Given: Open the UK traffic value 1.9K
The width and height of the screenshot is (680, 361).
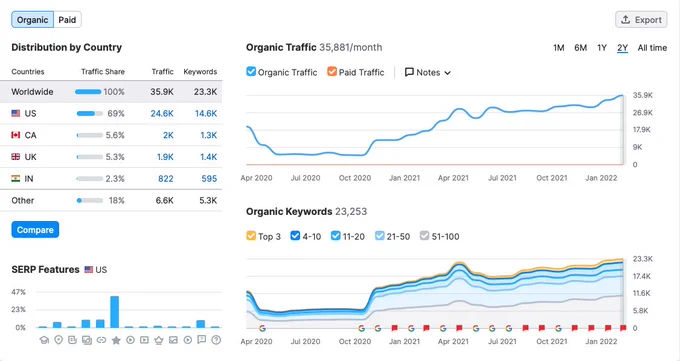Looking at the screenshot, I should click(165, 157).
